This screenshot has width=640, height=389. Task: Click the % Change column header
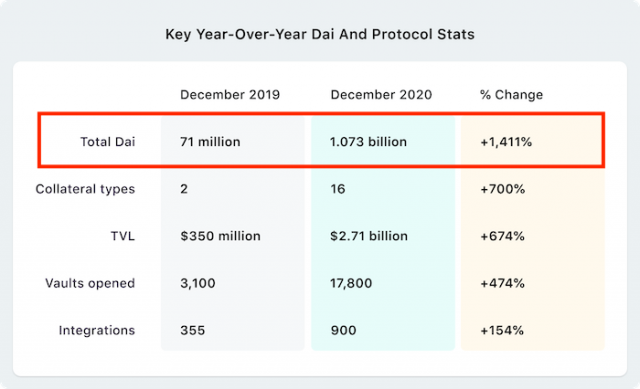(511, 95)
